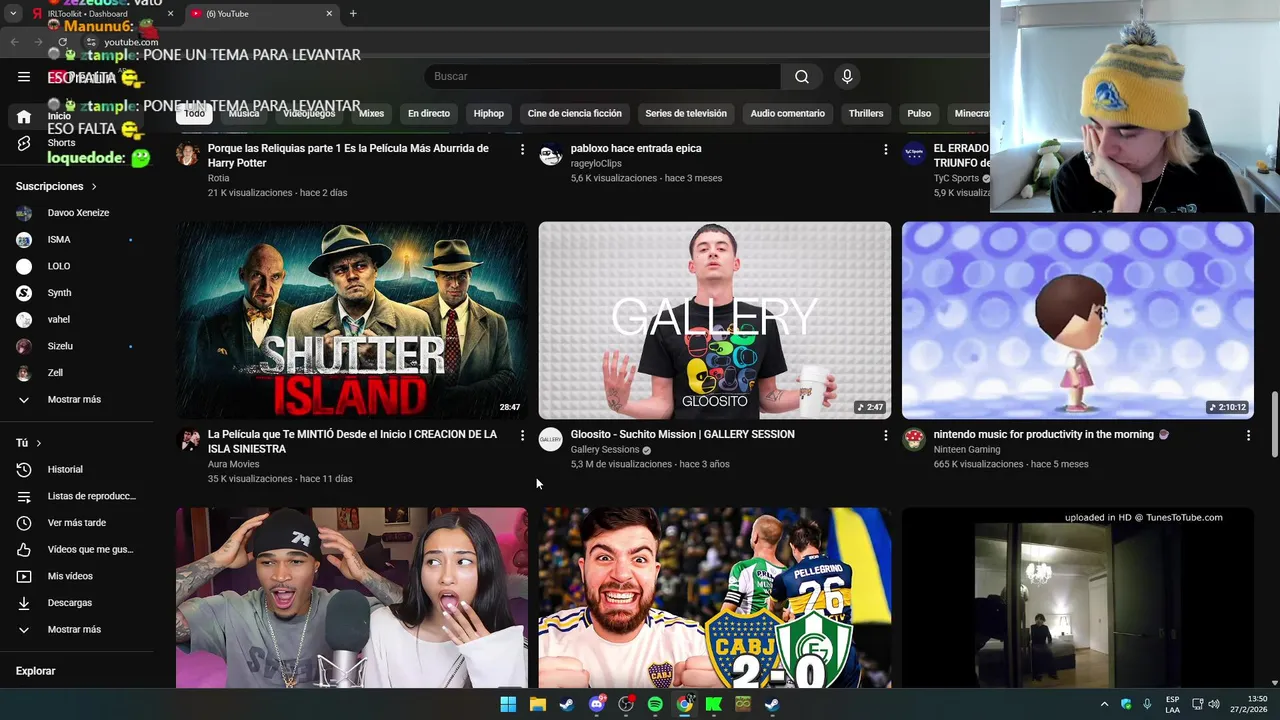Open the rageyloClips channel name link
Viewport: 1280px width, 720px height.
(596, 163)
